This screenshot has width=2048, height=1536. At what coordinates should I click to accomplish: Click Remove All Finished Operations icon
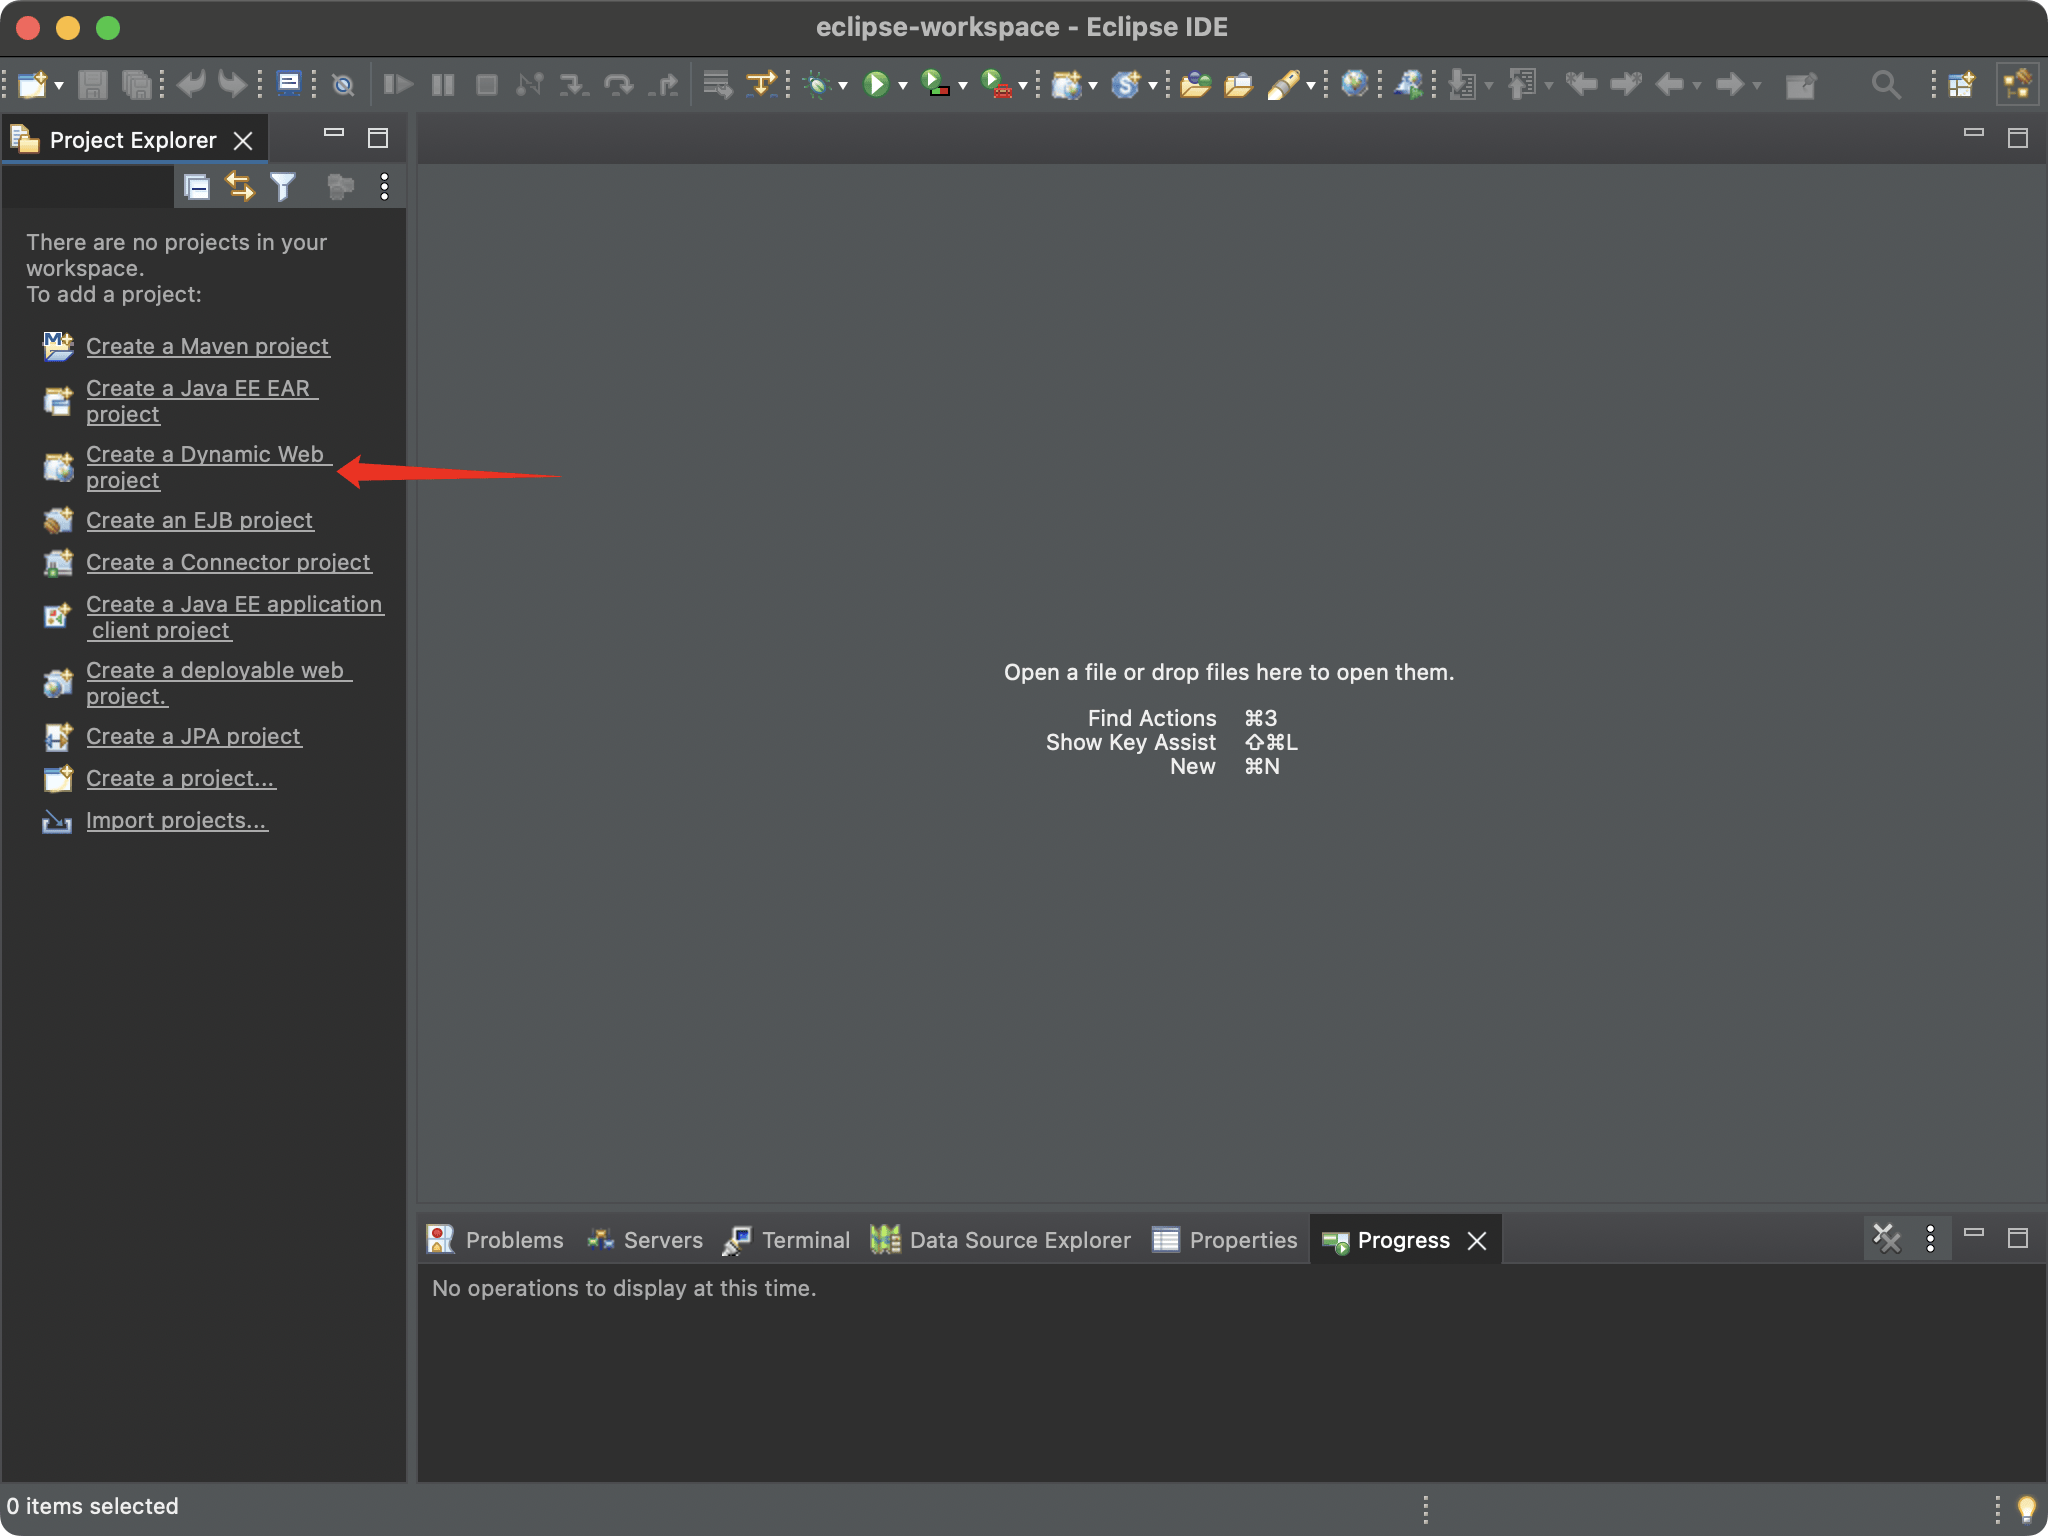(x=1886, y=1239)
